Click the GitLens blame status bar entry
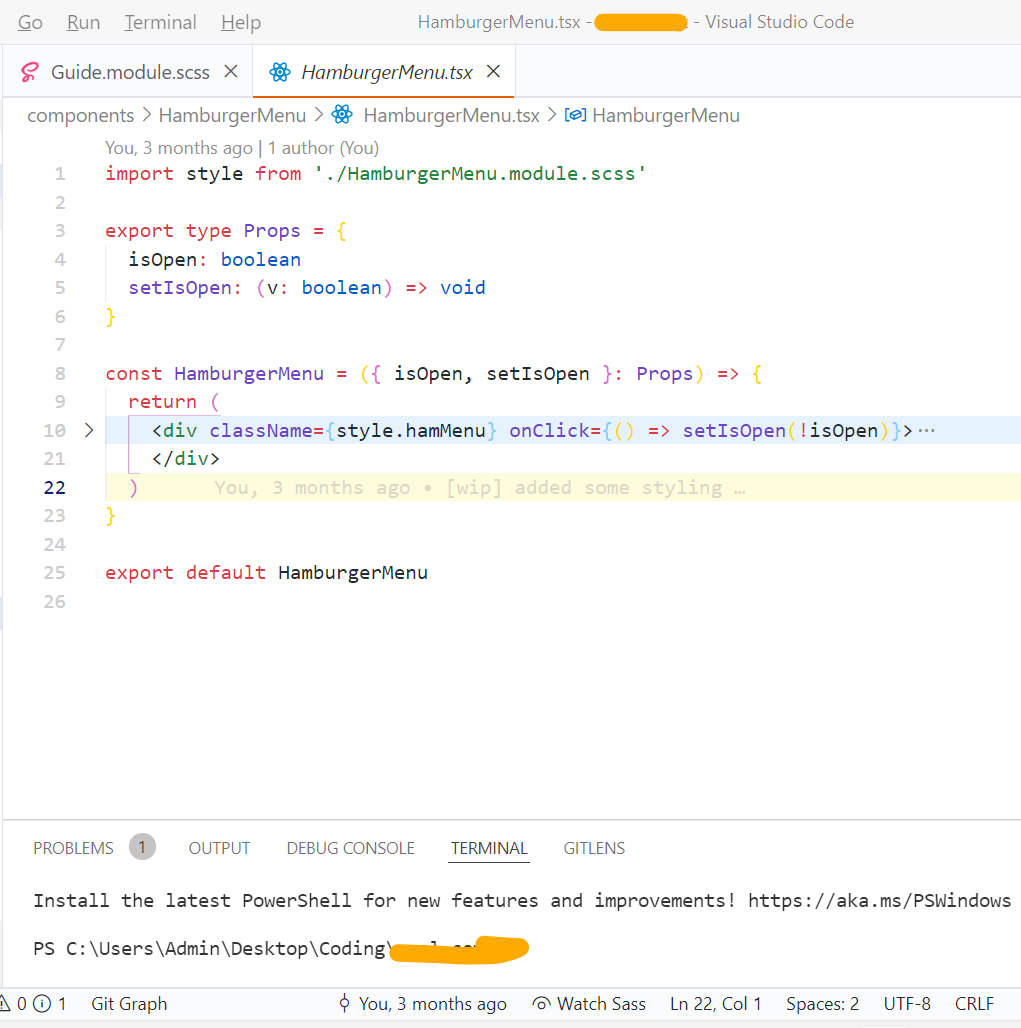 click(423, 1004)
